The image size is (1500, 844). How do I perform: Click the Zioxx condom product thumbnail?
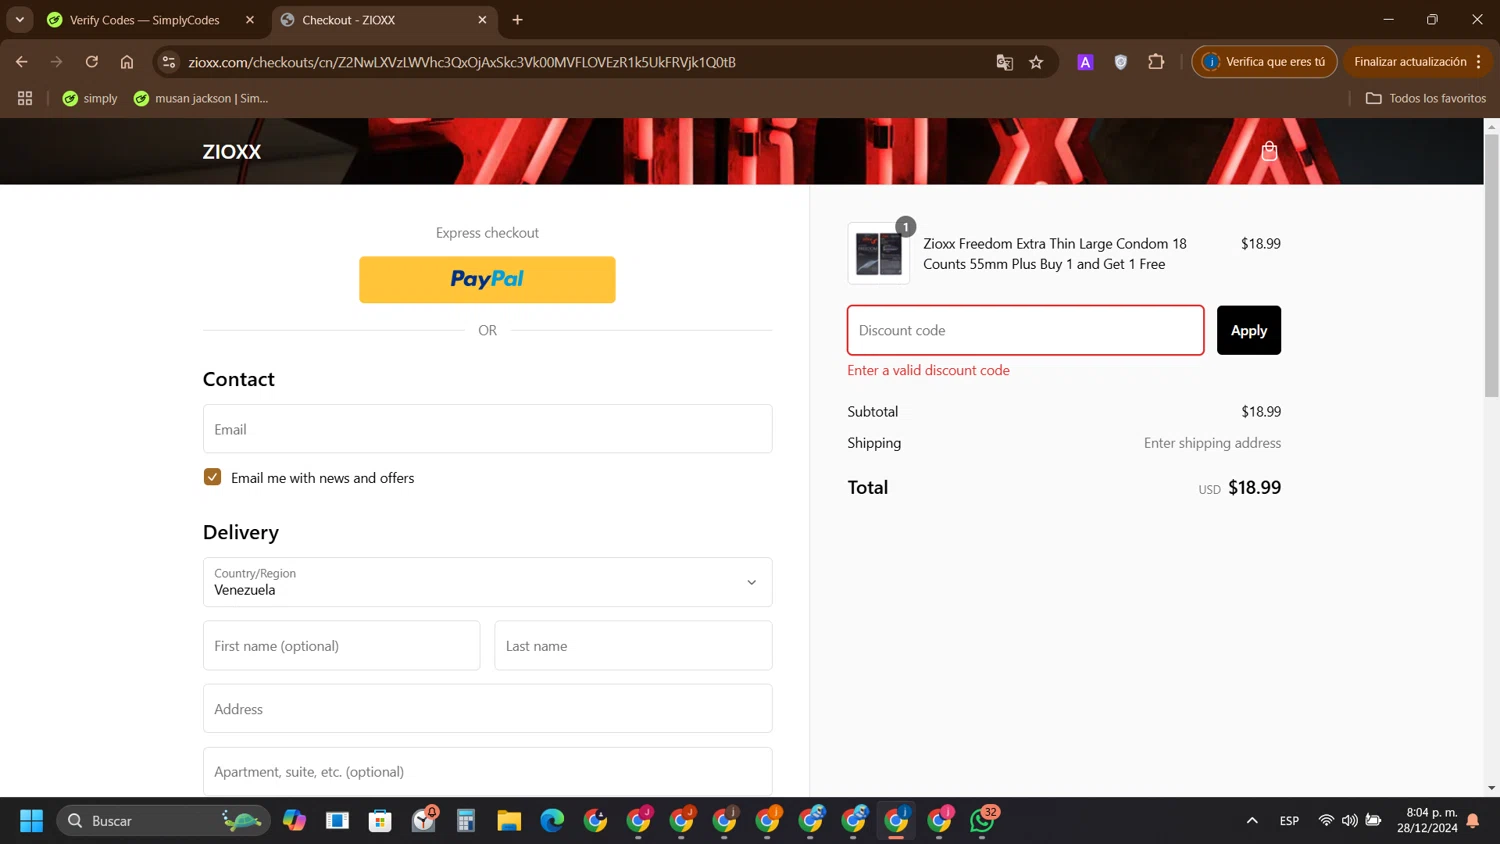(x=878, y=253)
